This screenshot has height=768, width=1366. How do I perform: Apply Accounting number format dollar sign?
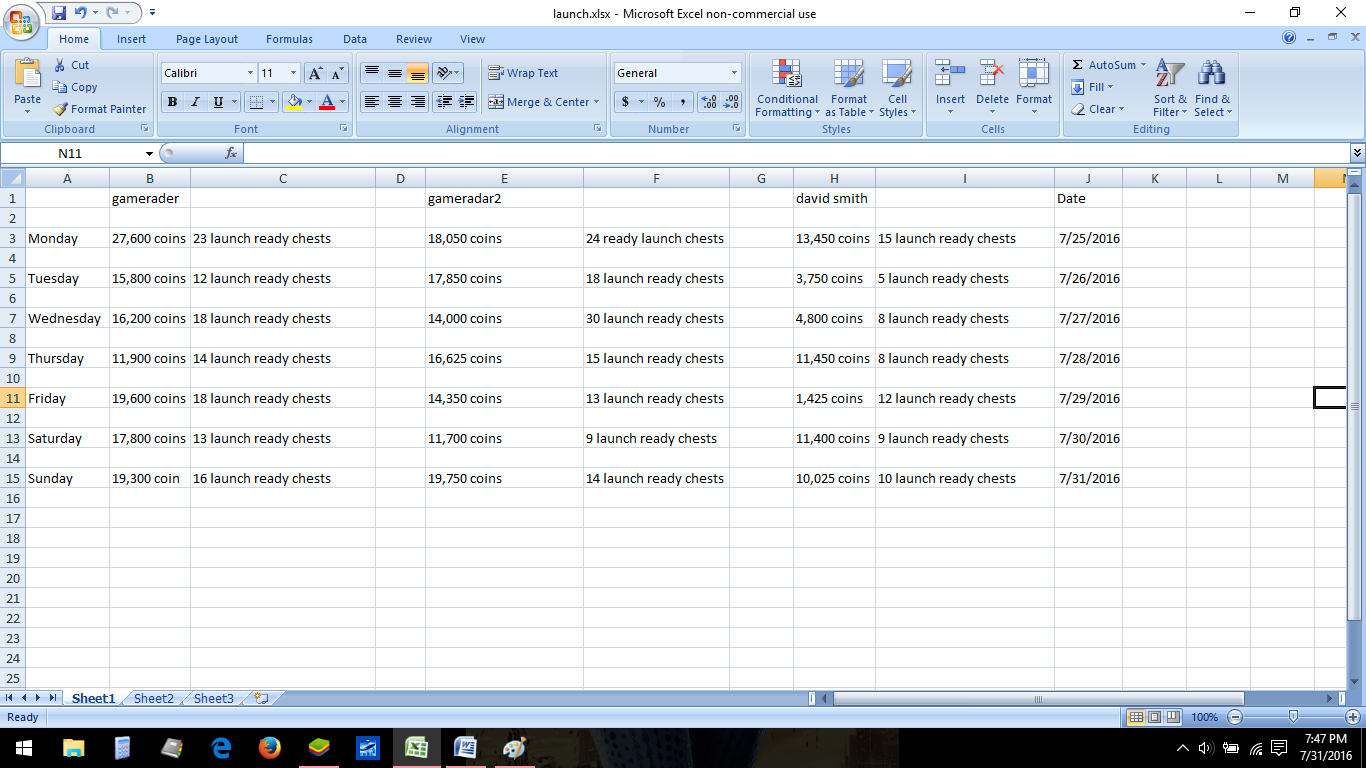tap(626, 102)
